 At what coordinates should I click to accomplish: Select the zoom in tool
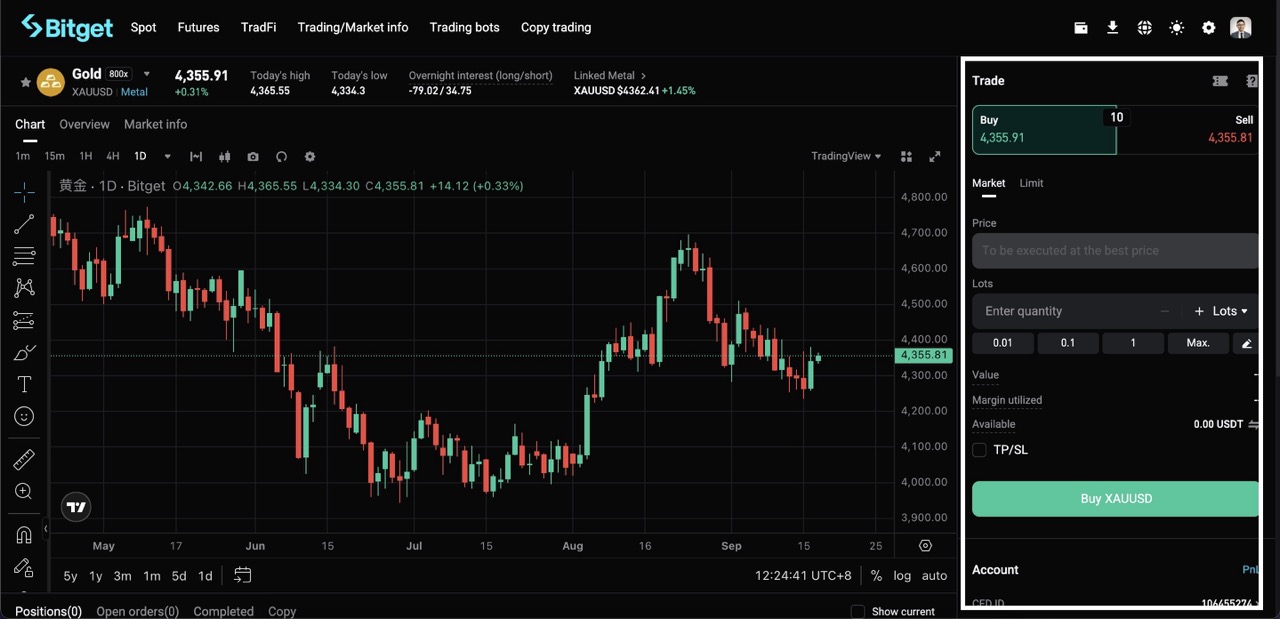24,491
